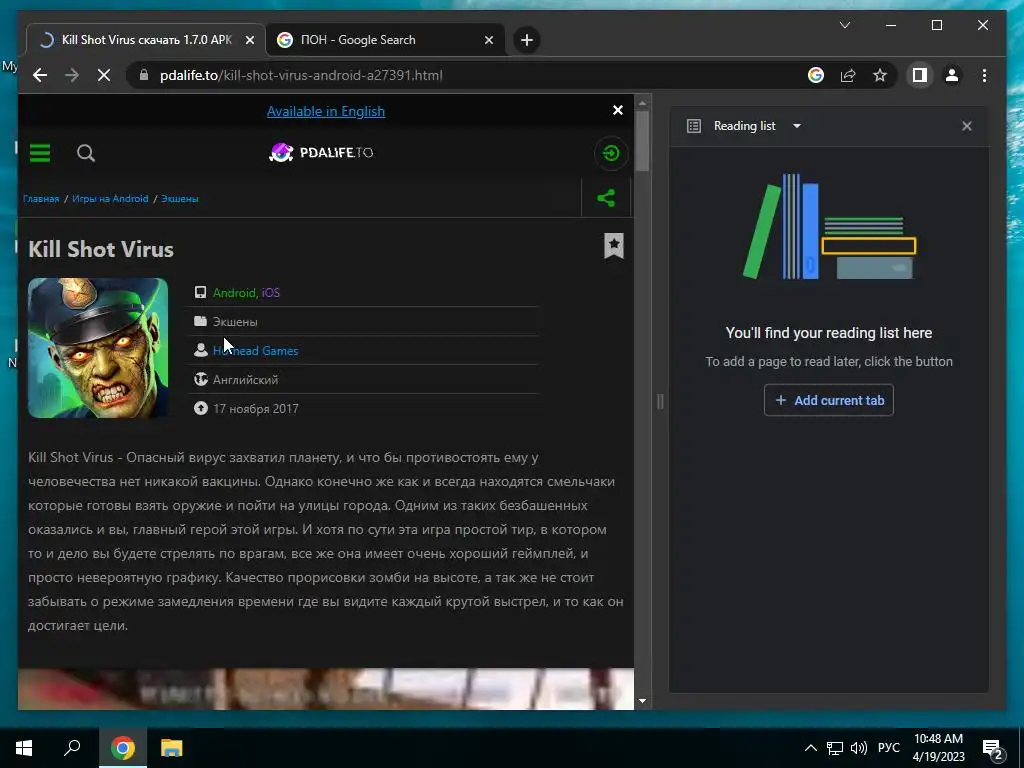Open the notification center icon
Screen dimensions: 1024x768
(993, 749)
